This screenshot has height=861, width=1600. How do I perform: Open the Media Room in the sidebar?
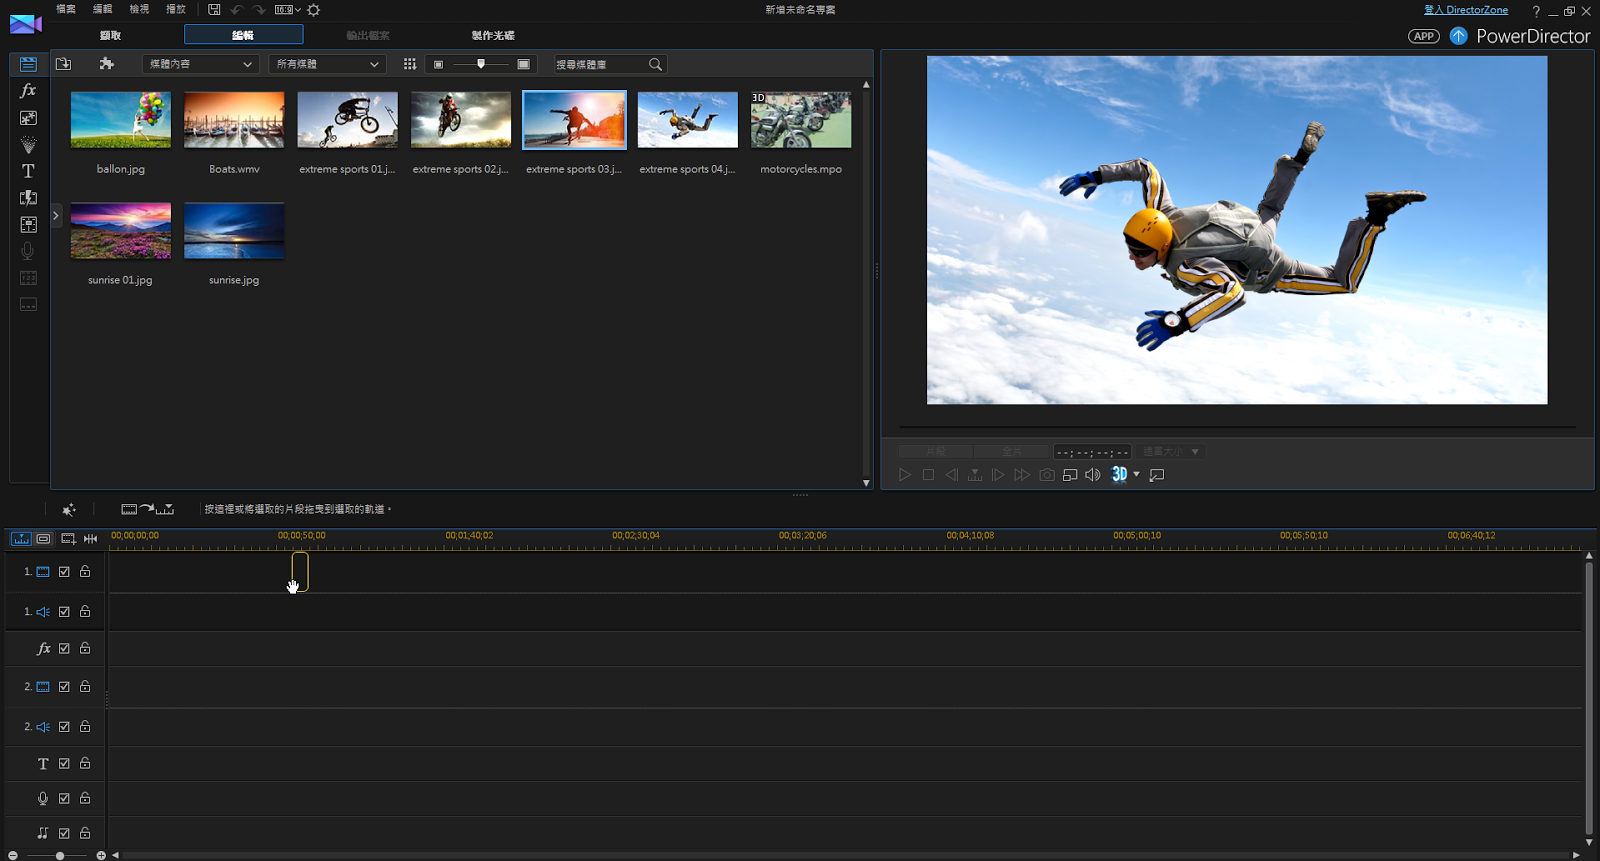[x=28, y=64]
